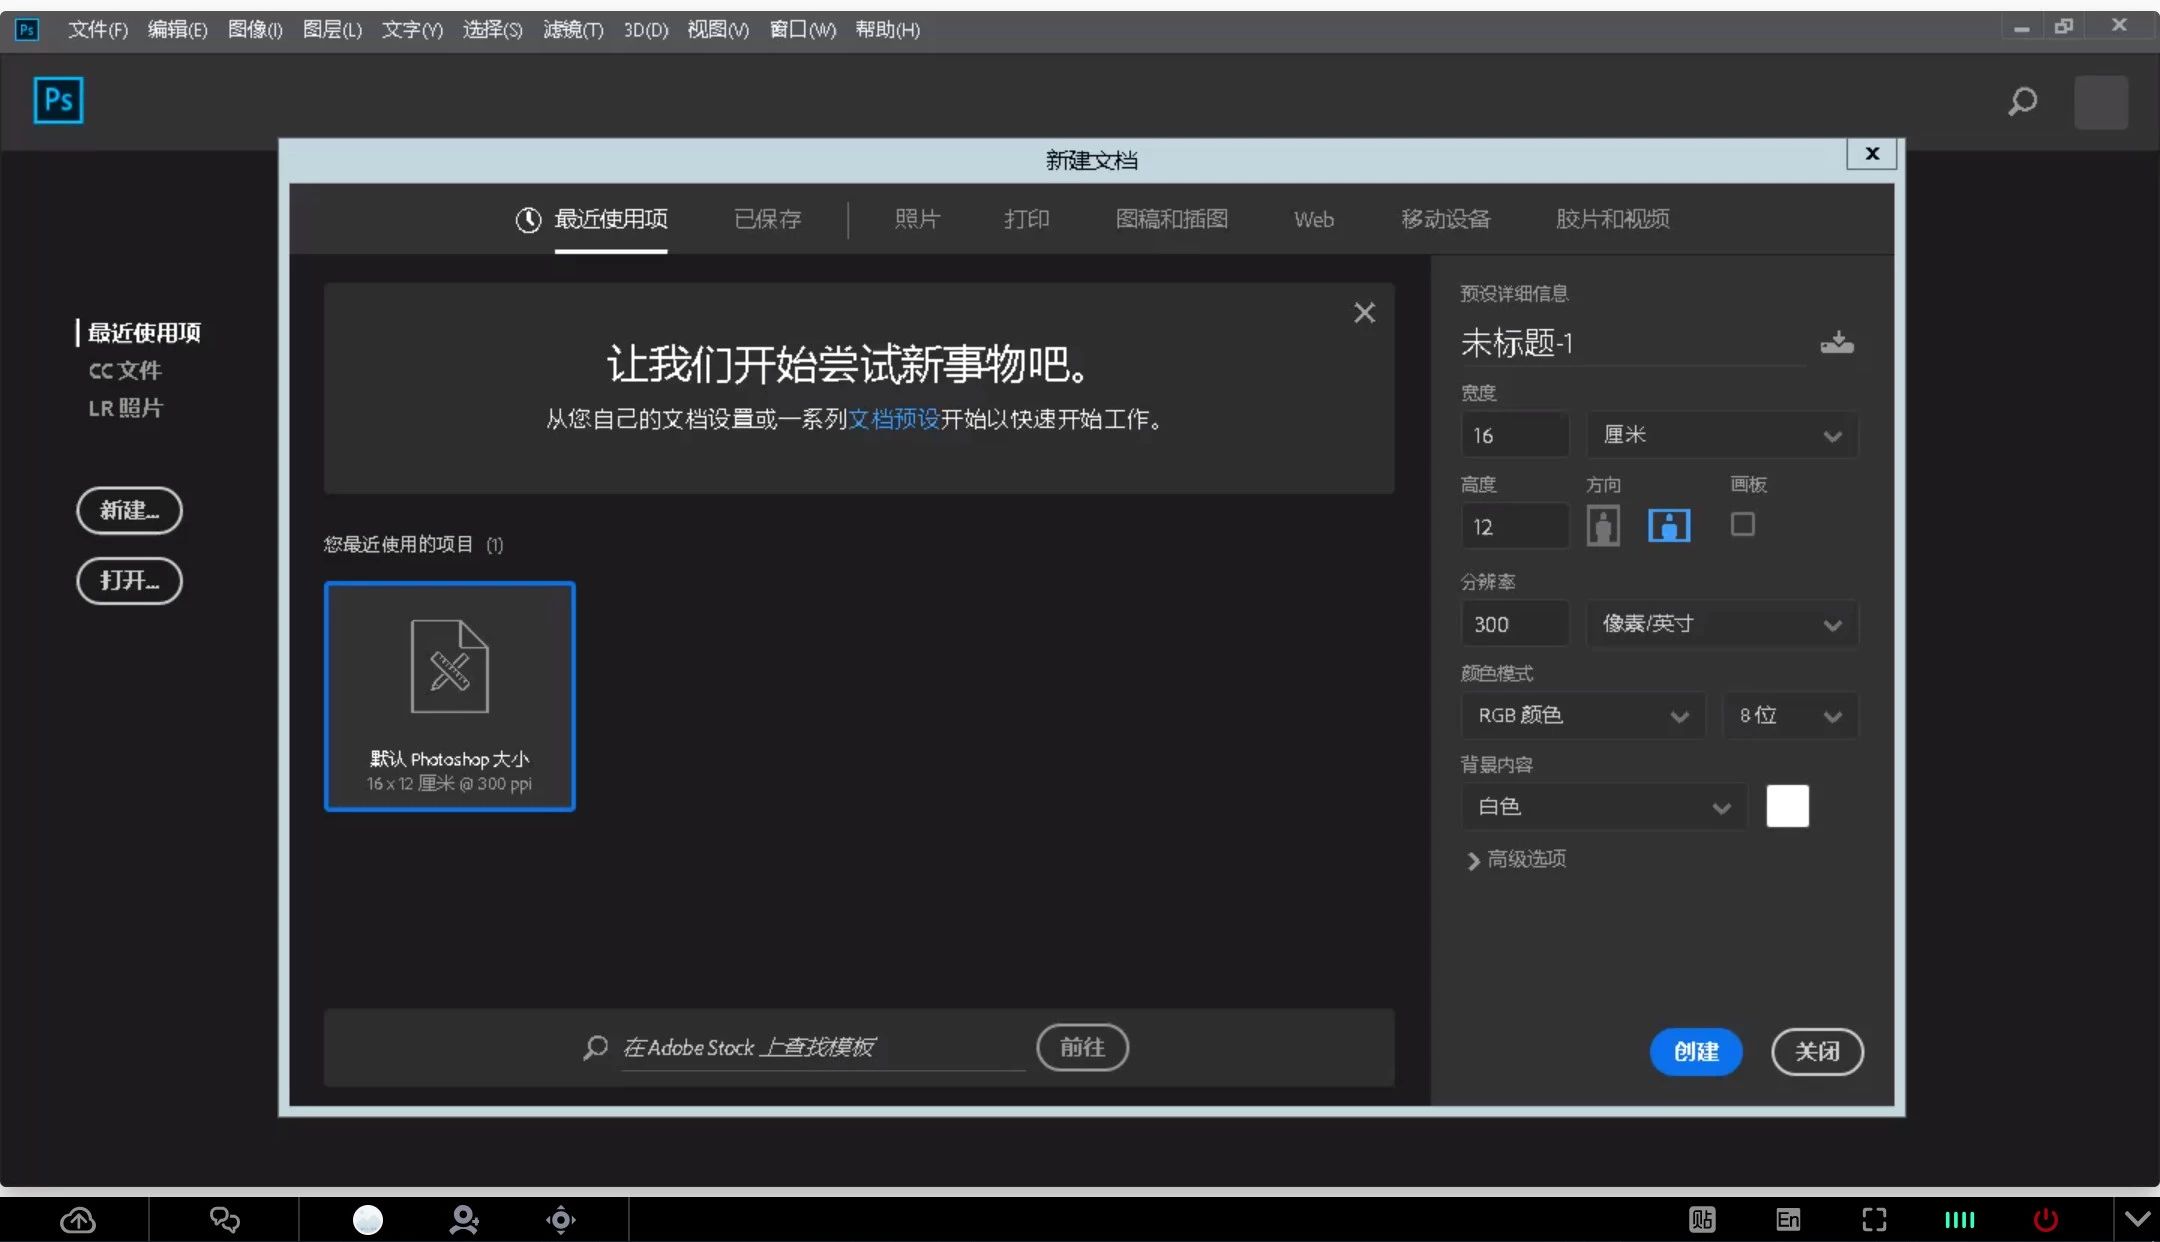Follow the 文档预设 link
Screen dimensions: 2160x1242
point(893,419)
